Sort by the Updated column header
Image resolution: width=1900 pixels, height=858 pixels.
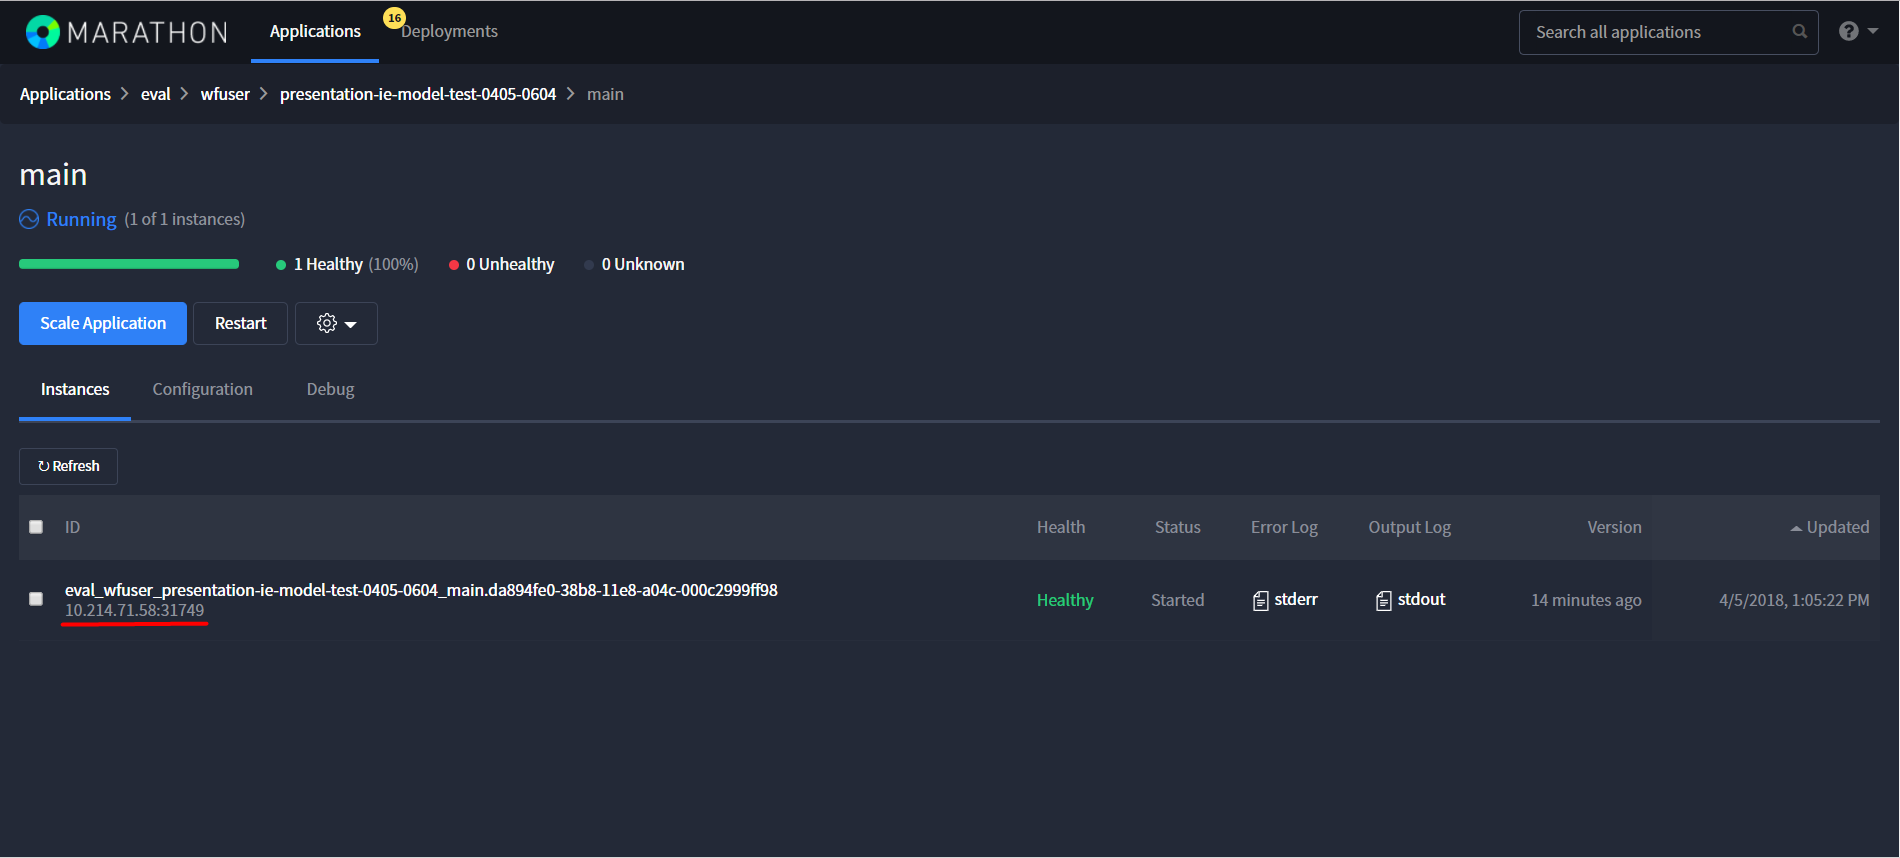[x=1829, y=527]
